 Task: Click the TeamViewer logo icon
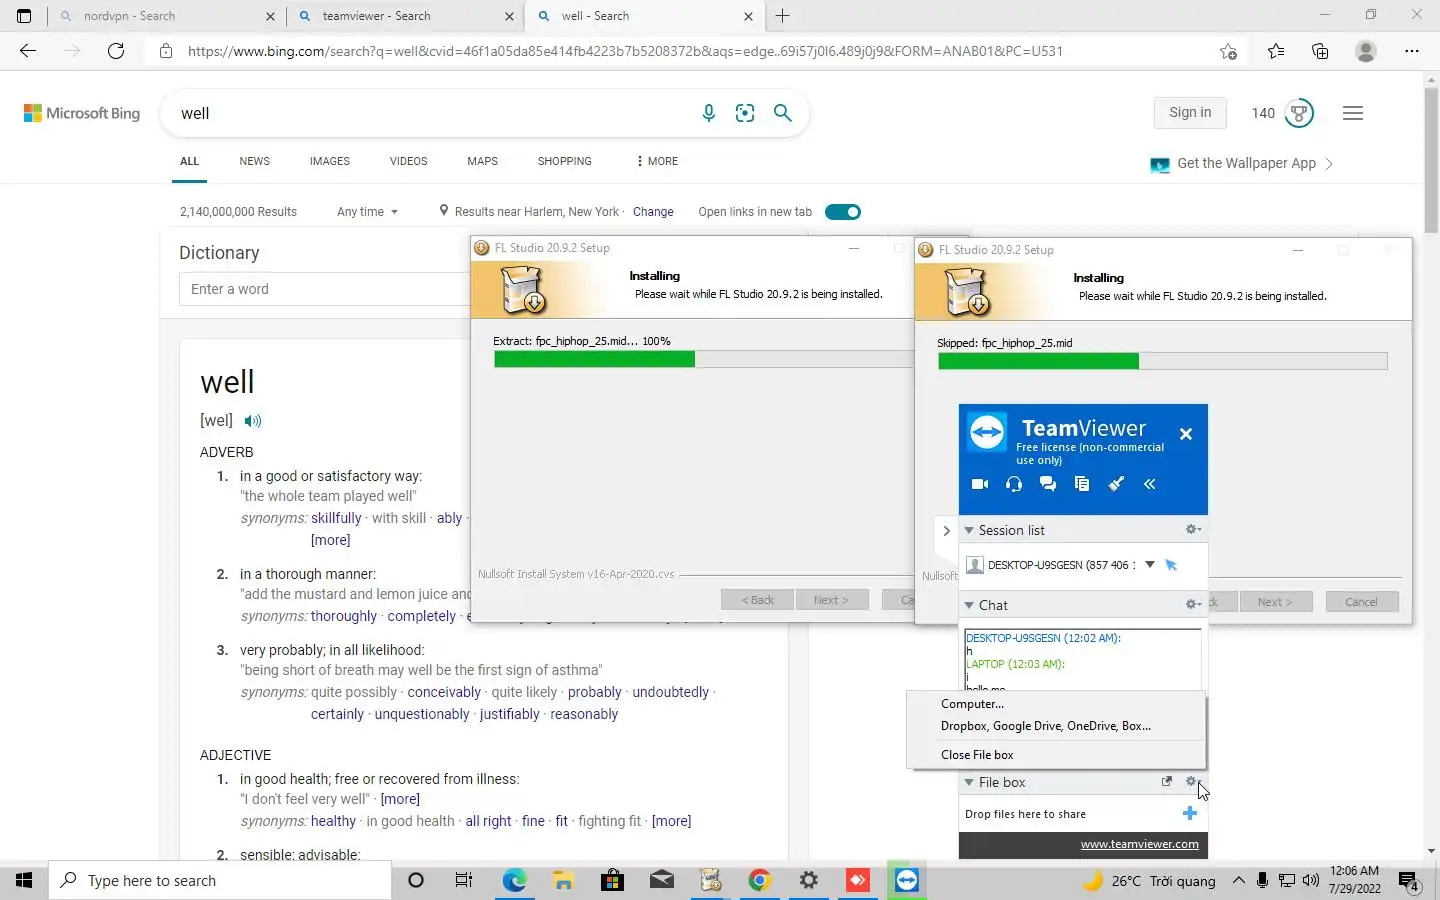[x=987, y=433]
